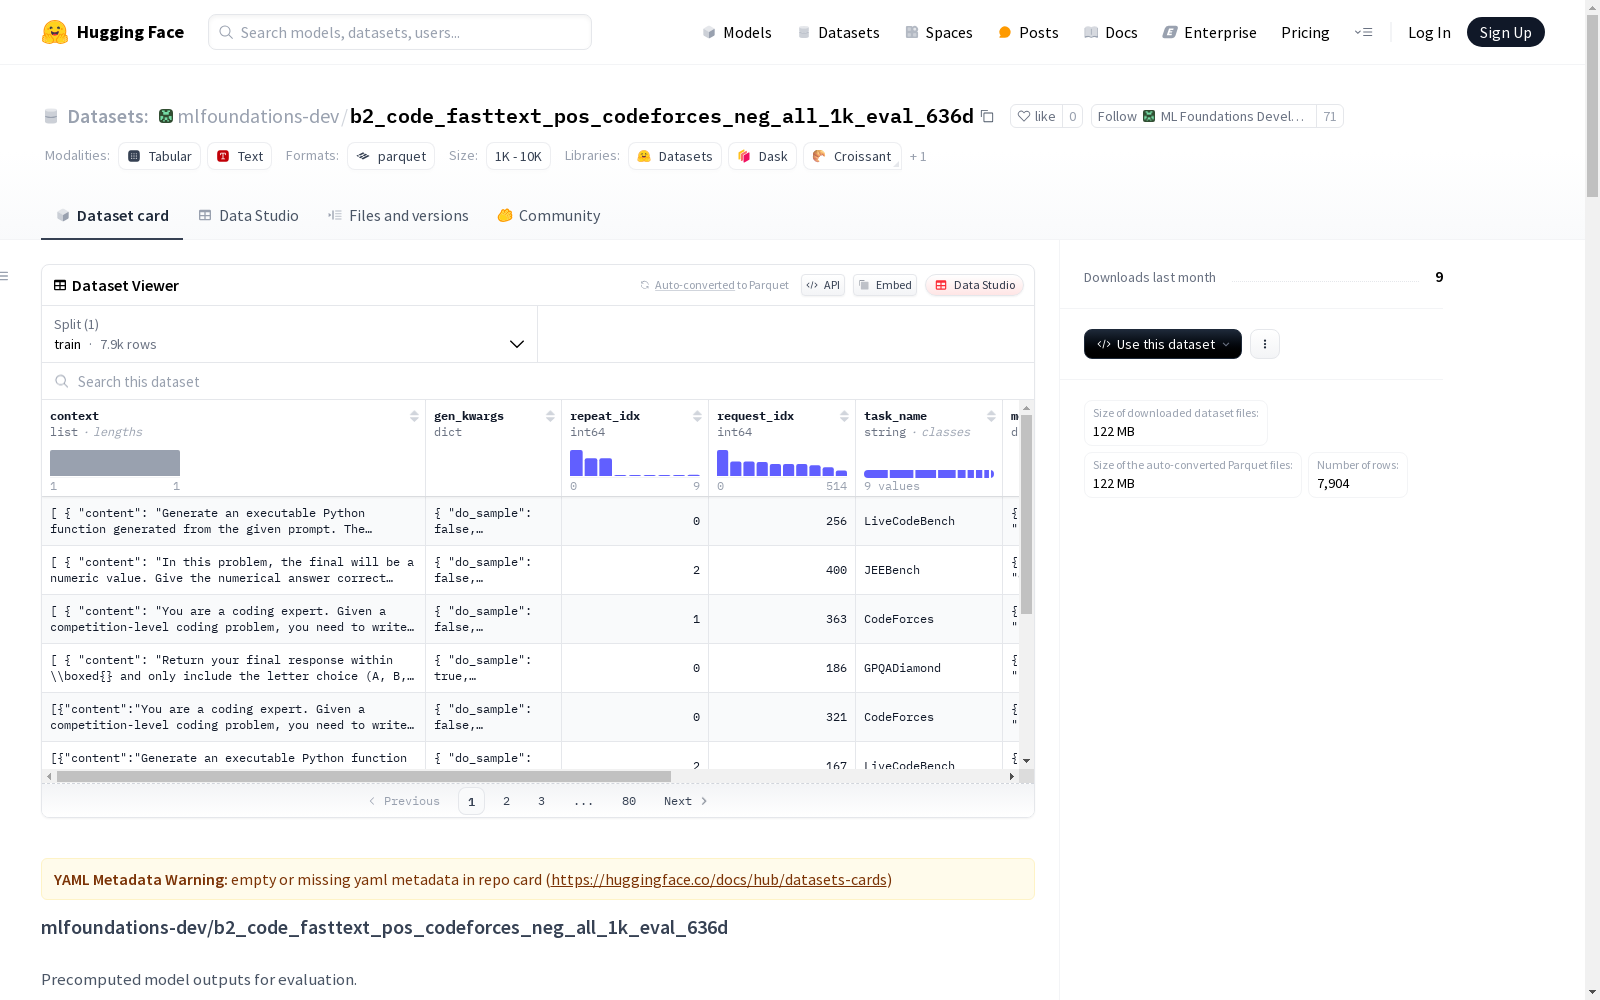Click the Datasets breadcrumb icon

(x=51, y=116)
